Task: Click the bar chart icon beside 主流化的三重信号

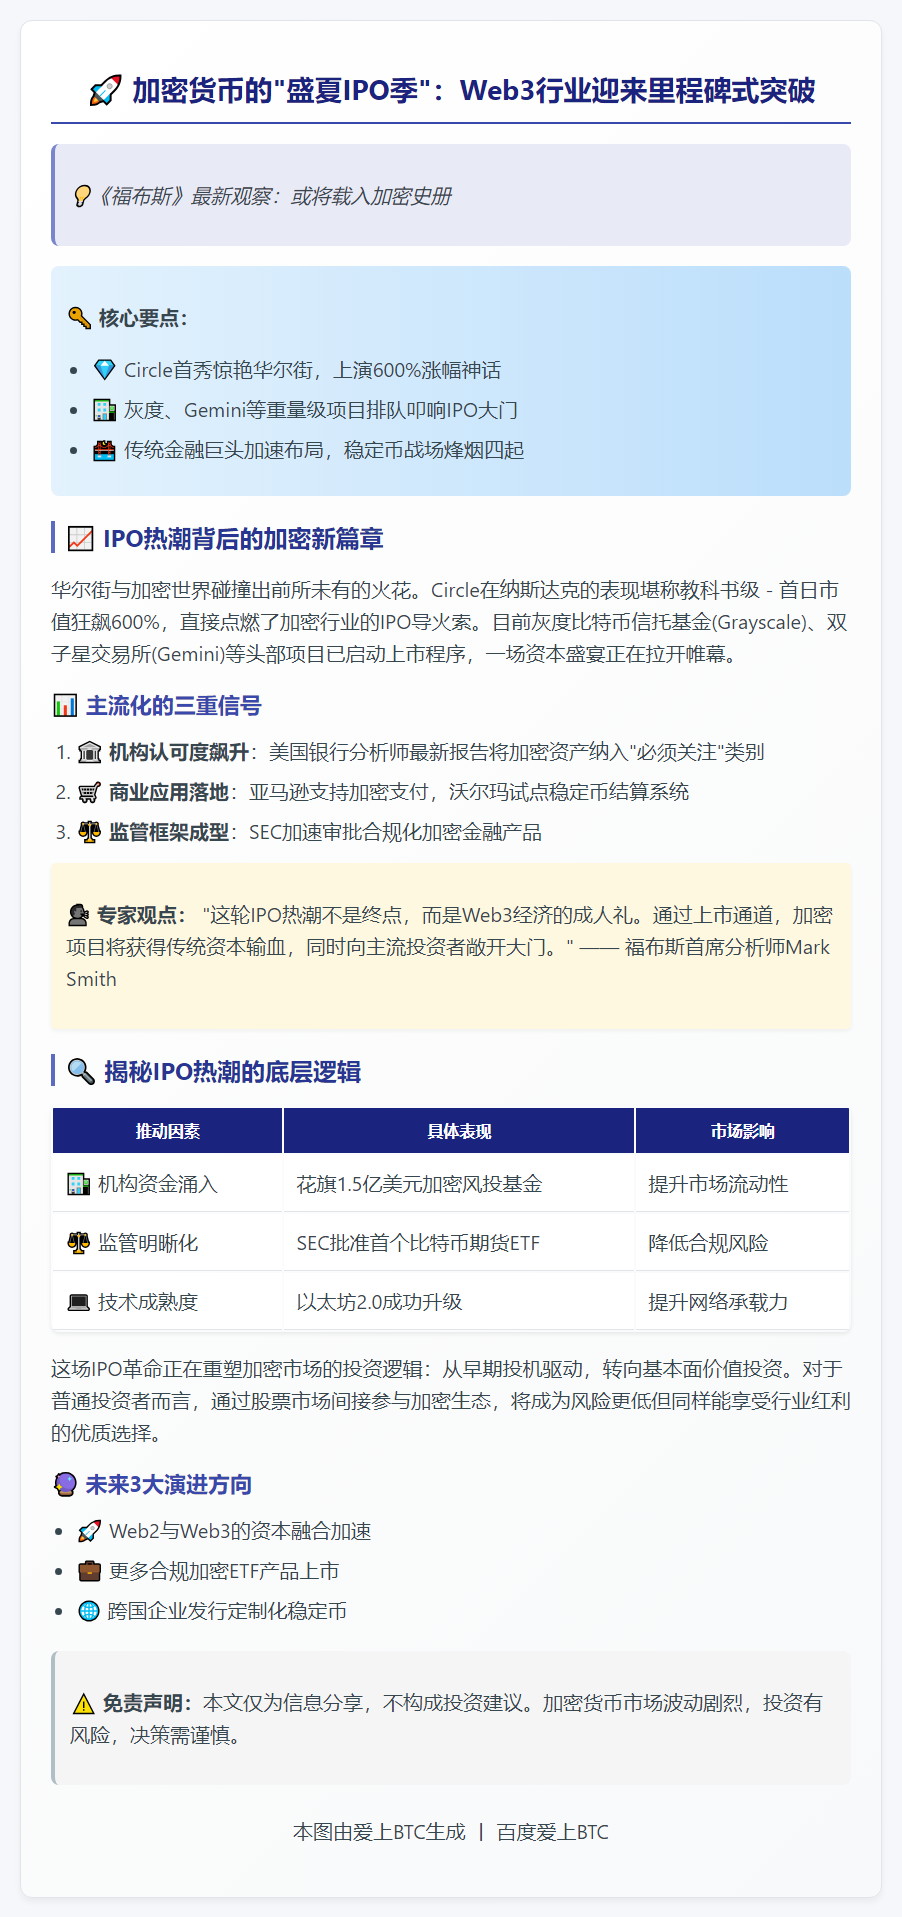Action: coord(65,706)
